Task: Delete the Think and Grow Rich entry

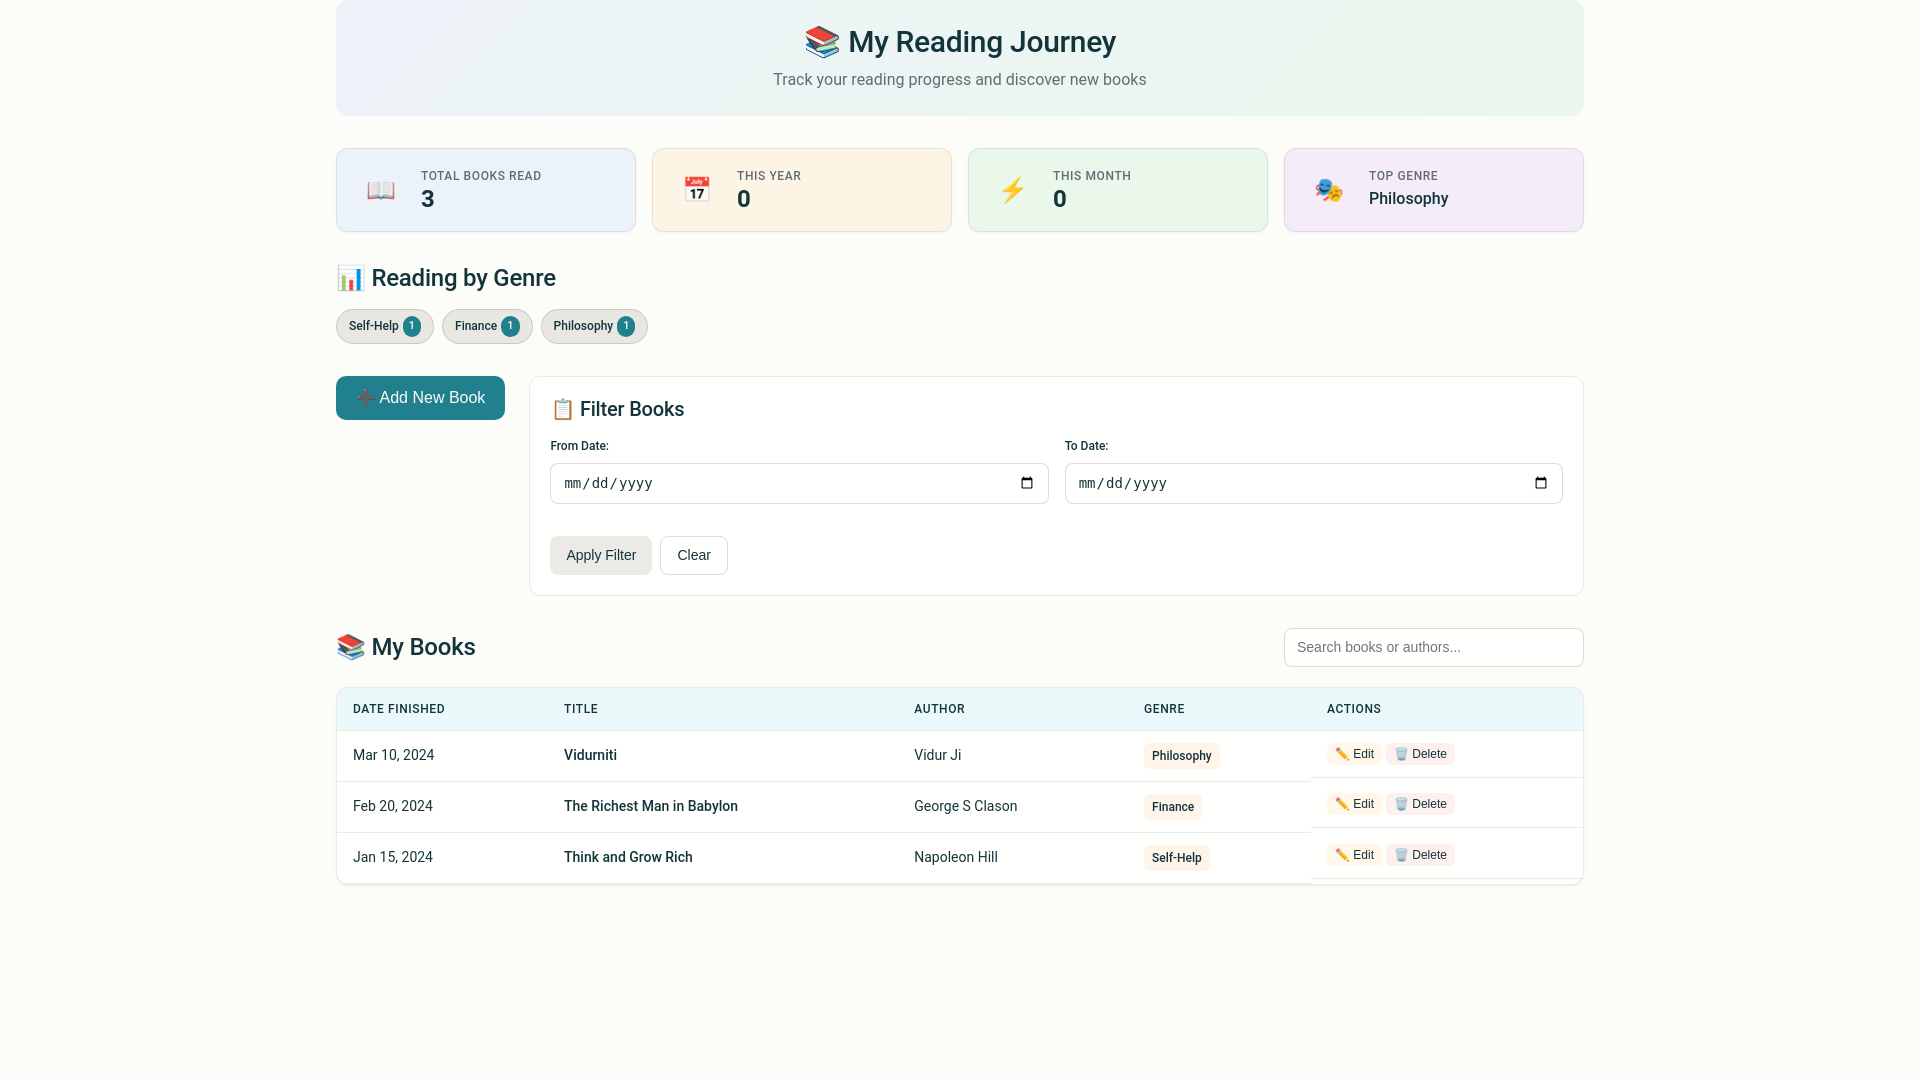Action: click(x=1420, y=855)
